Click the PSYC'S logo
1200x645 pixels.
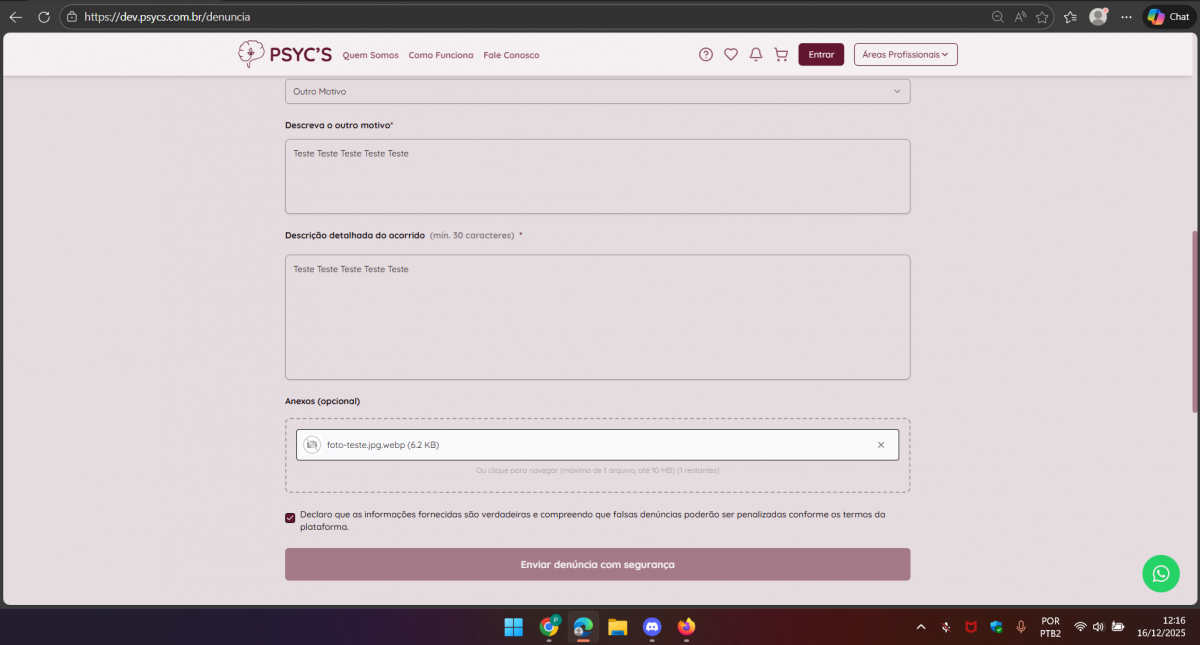click(285, 54)
